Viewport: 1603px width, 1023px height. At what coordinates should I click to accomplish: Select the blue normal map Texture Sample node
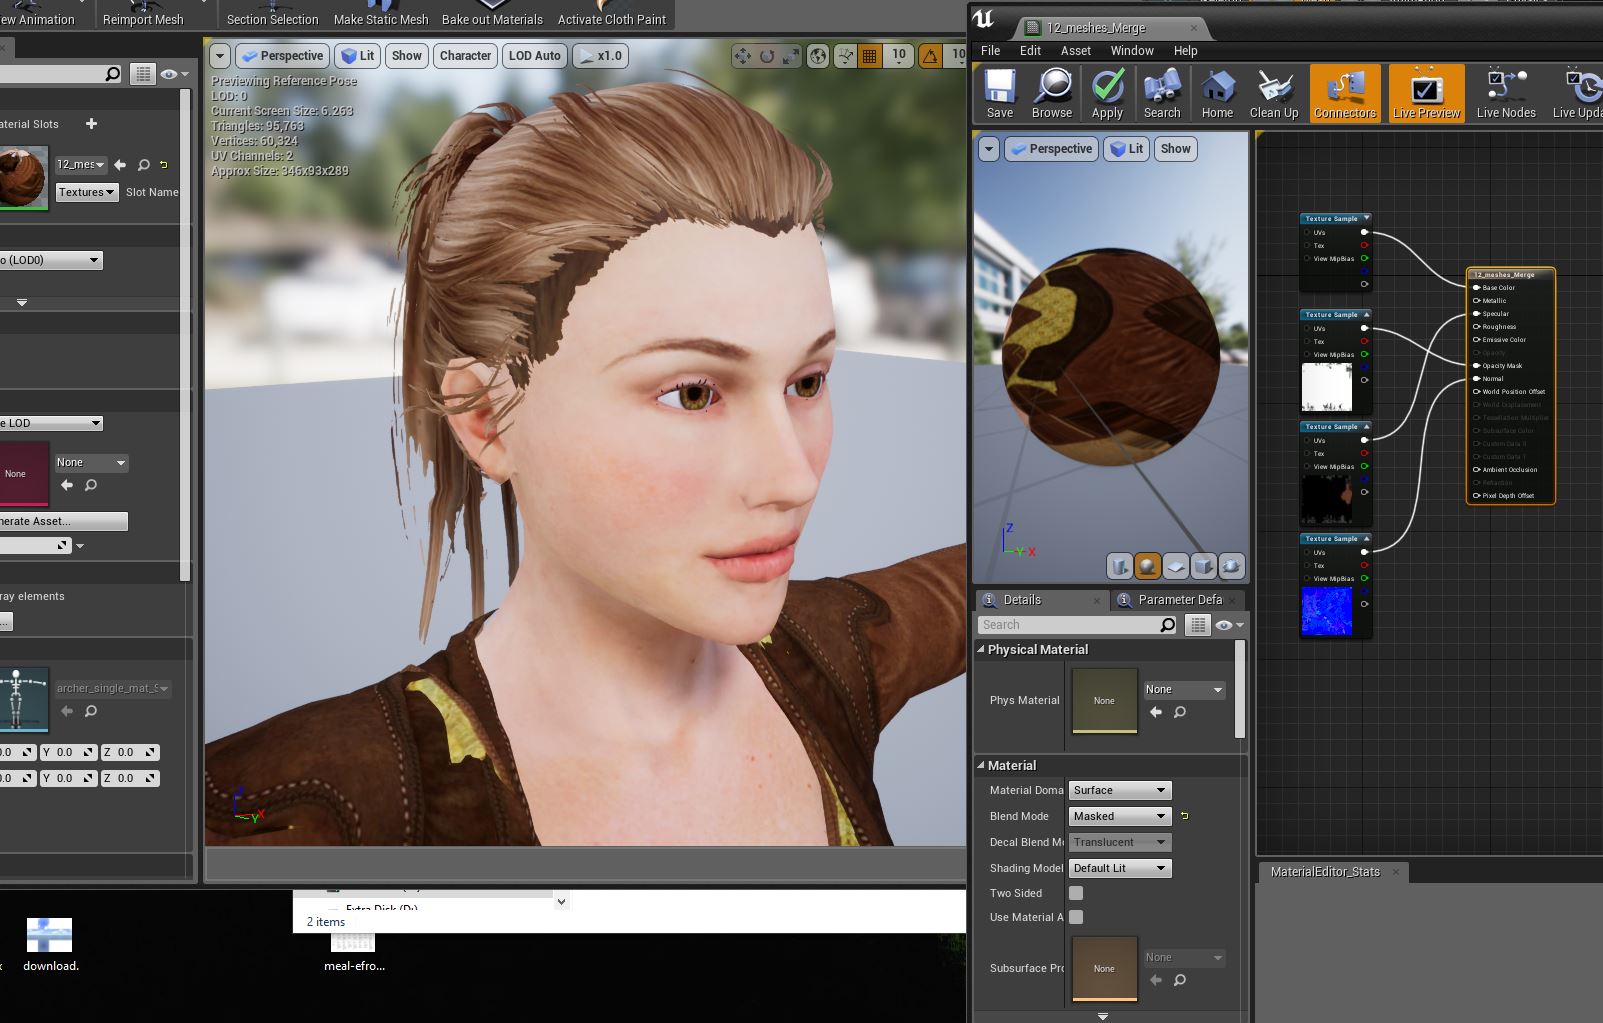(x=1335, y=585)
